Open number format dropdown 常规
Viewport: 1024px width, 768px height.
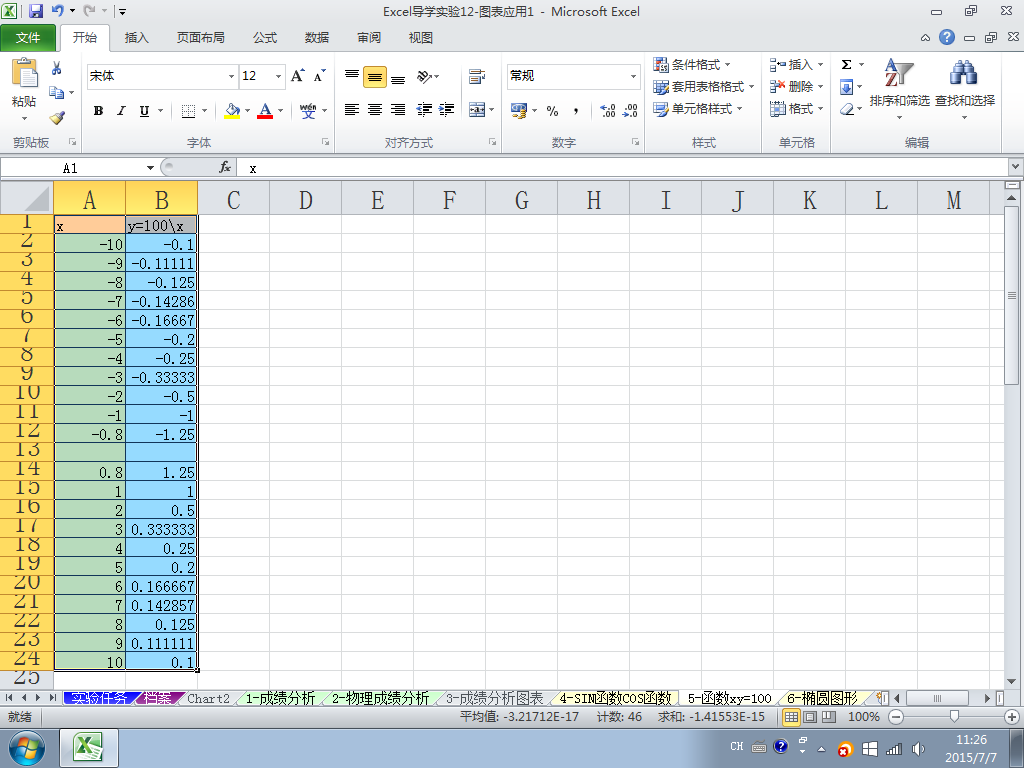click(x=633, y=76)
